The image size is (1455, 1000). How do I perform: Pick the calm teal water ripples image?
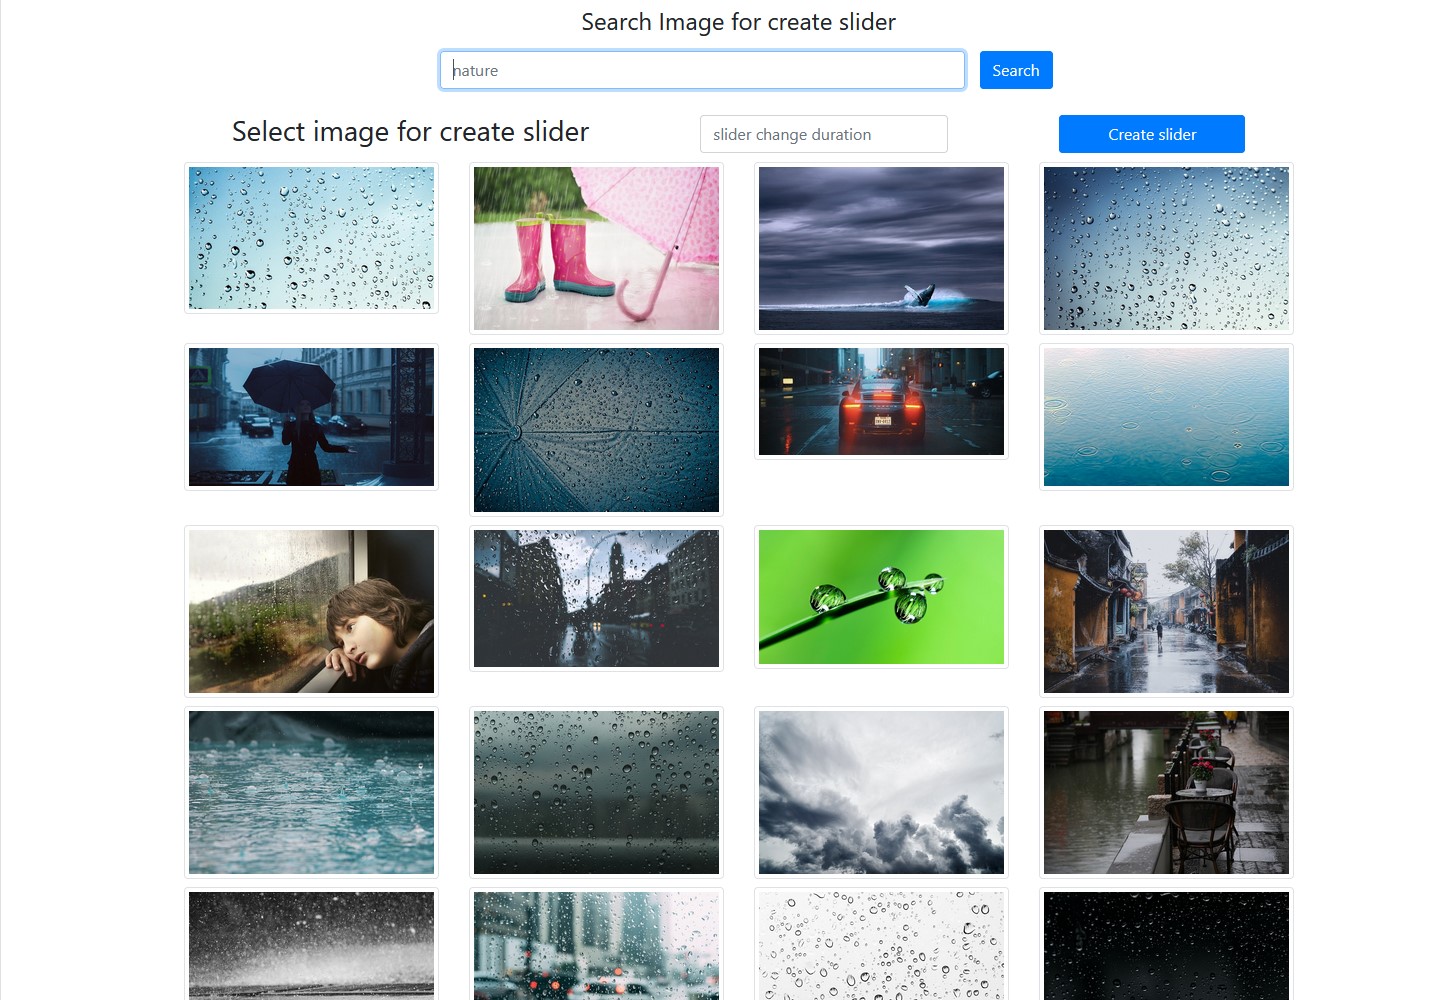tap(1166, 417)
